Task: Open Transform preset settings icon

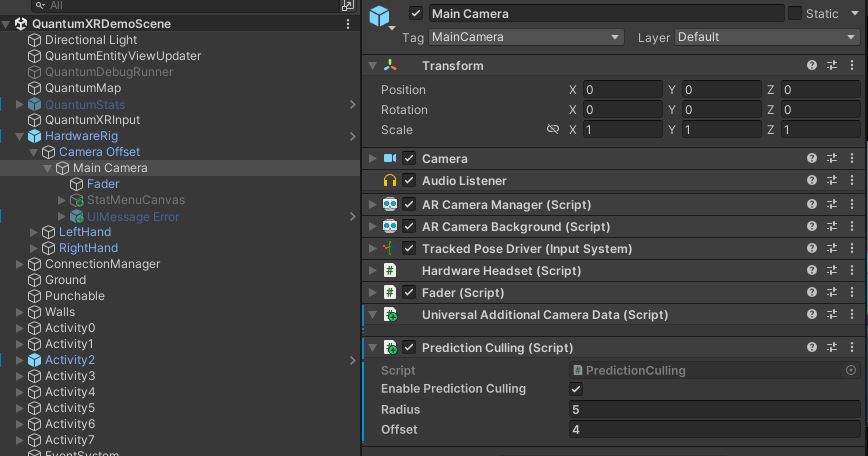Action: [832, 65]
